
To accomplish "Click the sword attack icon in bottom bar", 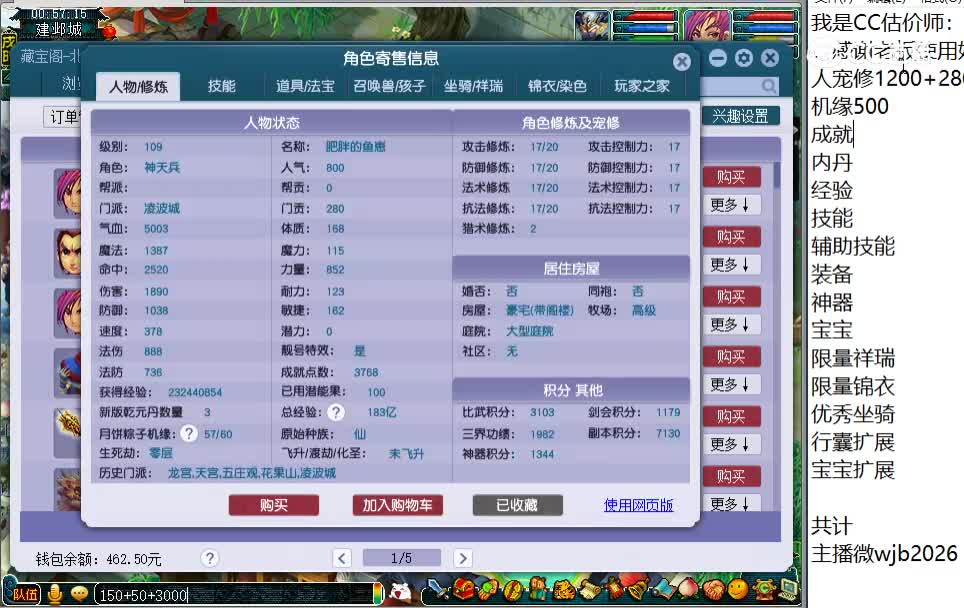I will coord(438,591).
